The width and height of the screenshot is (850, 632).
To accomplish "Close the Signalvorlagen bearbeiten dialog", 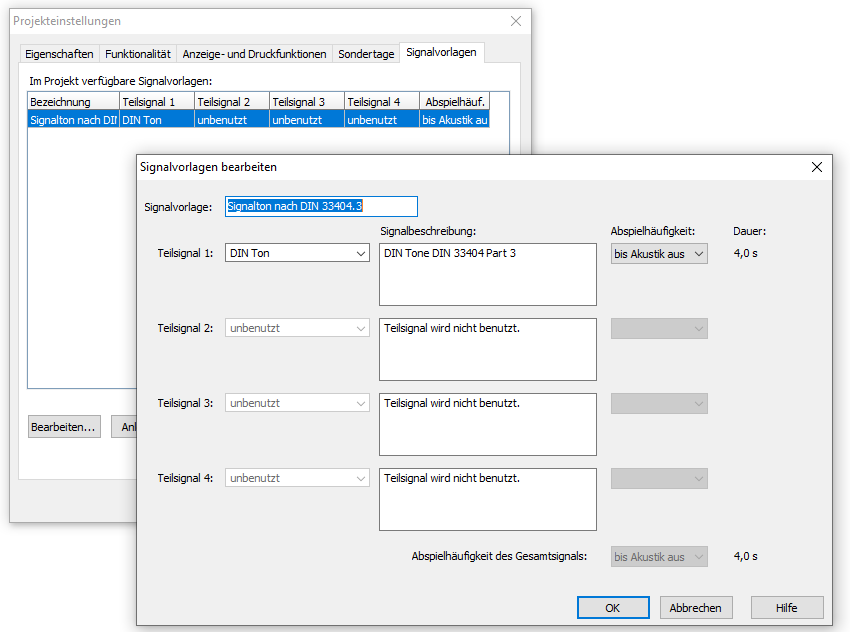I will coord(816,167).
